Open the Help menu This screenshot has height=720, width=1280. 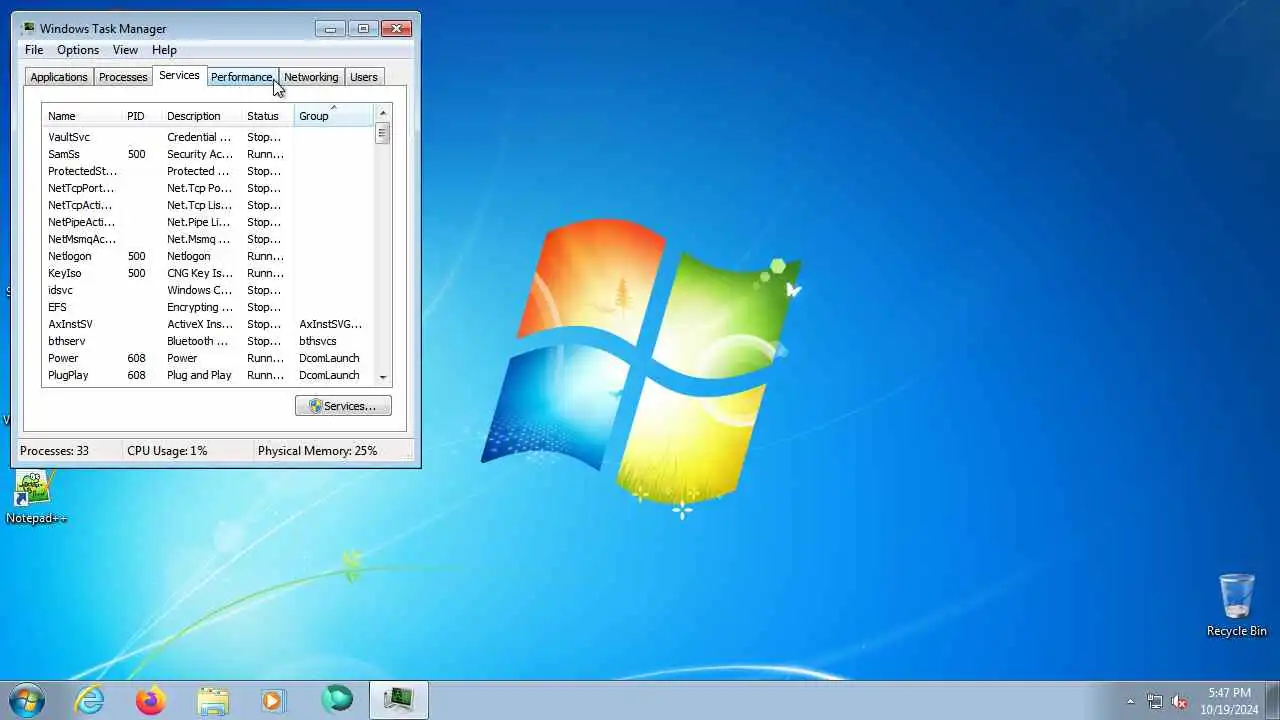pyautogui.click(x=164, y=50)
